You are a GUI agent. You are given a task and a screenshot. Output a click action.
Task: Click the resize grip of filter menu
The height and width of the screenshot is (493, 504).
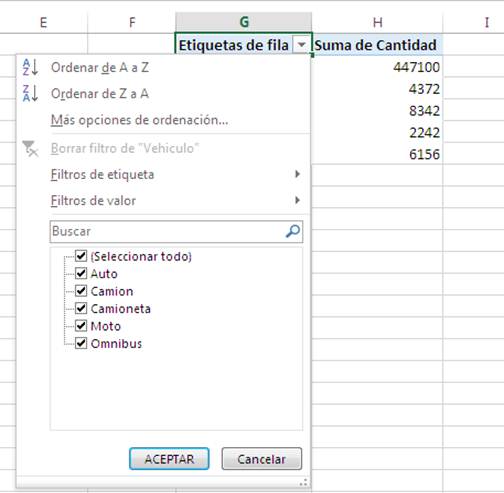[304, 482]
